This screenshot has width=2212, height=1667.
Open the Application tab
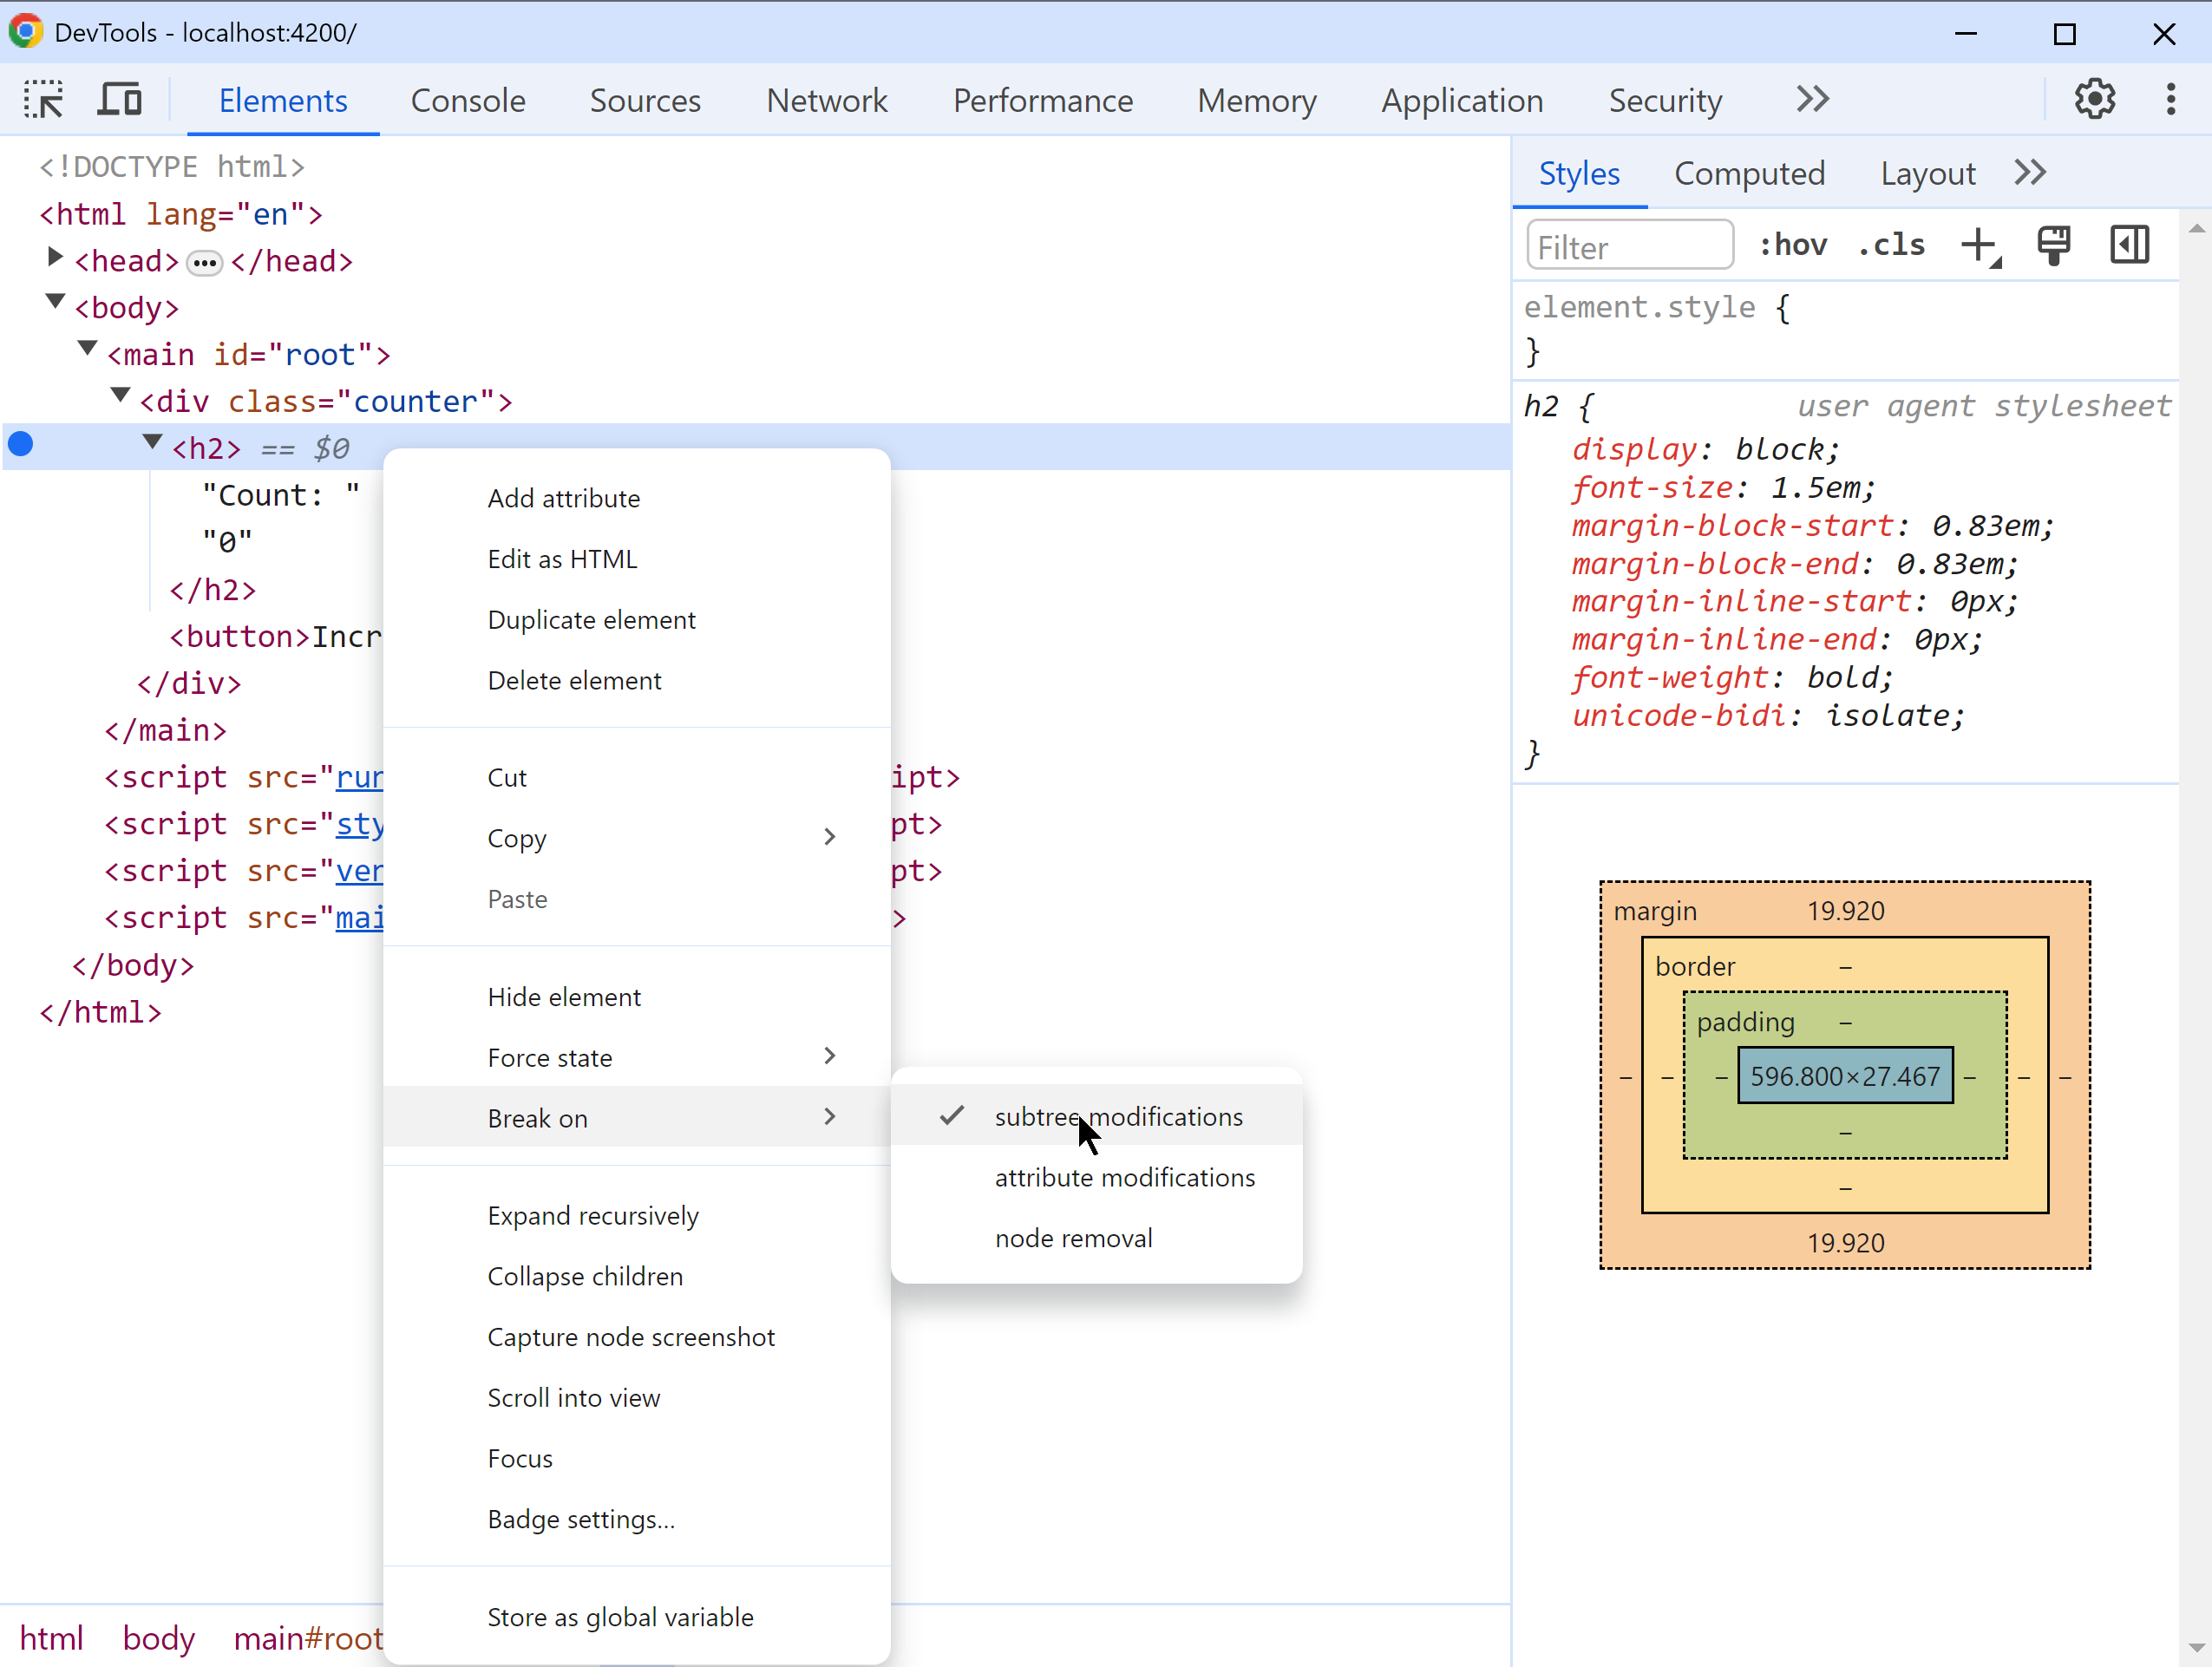(1462, 100)
